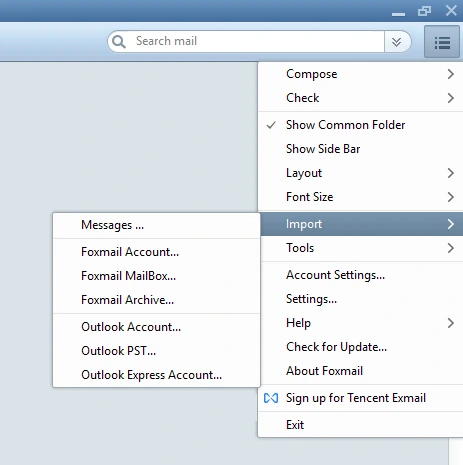Viewport: 463px width, 465px height.
Task: Import a Foxmail Archive
Action: coord(156,300)
